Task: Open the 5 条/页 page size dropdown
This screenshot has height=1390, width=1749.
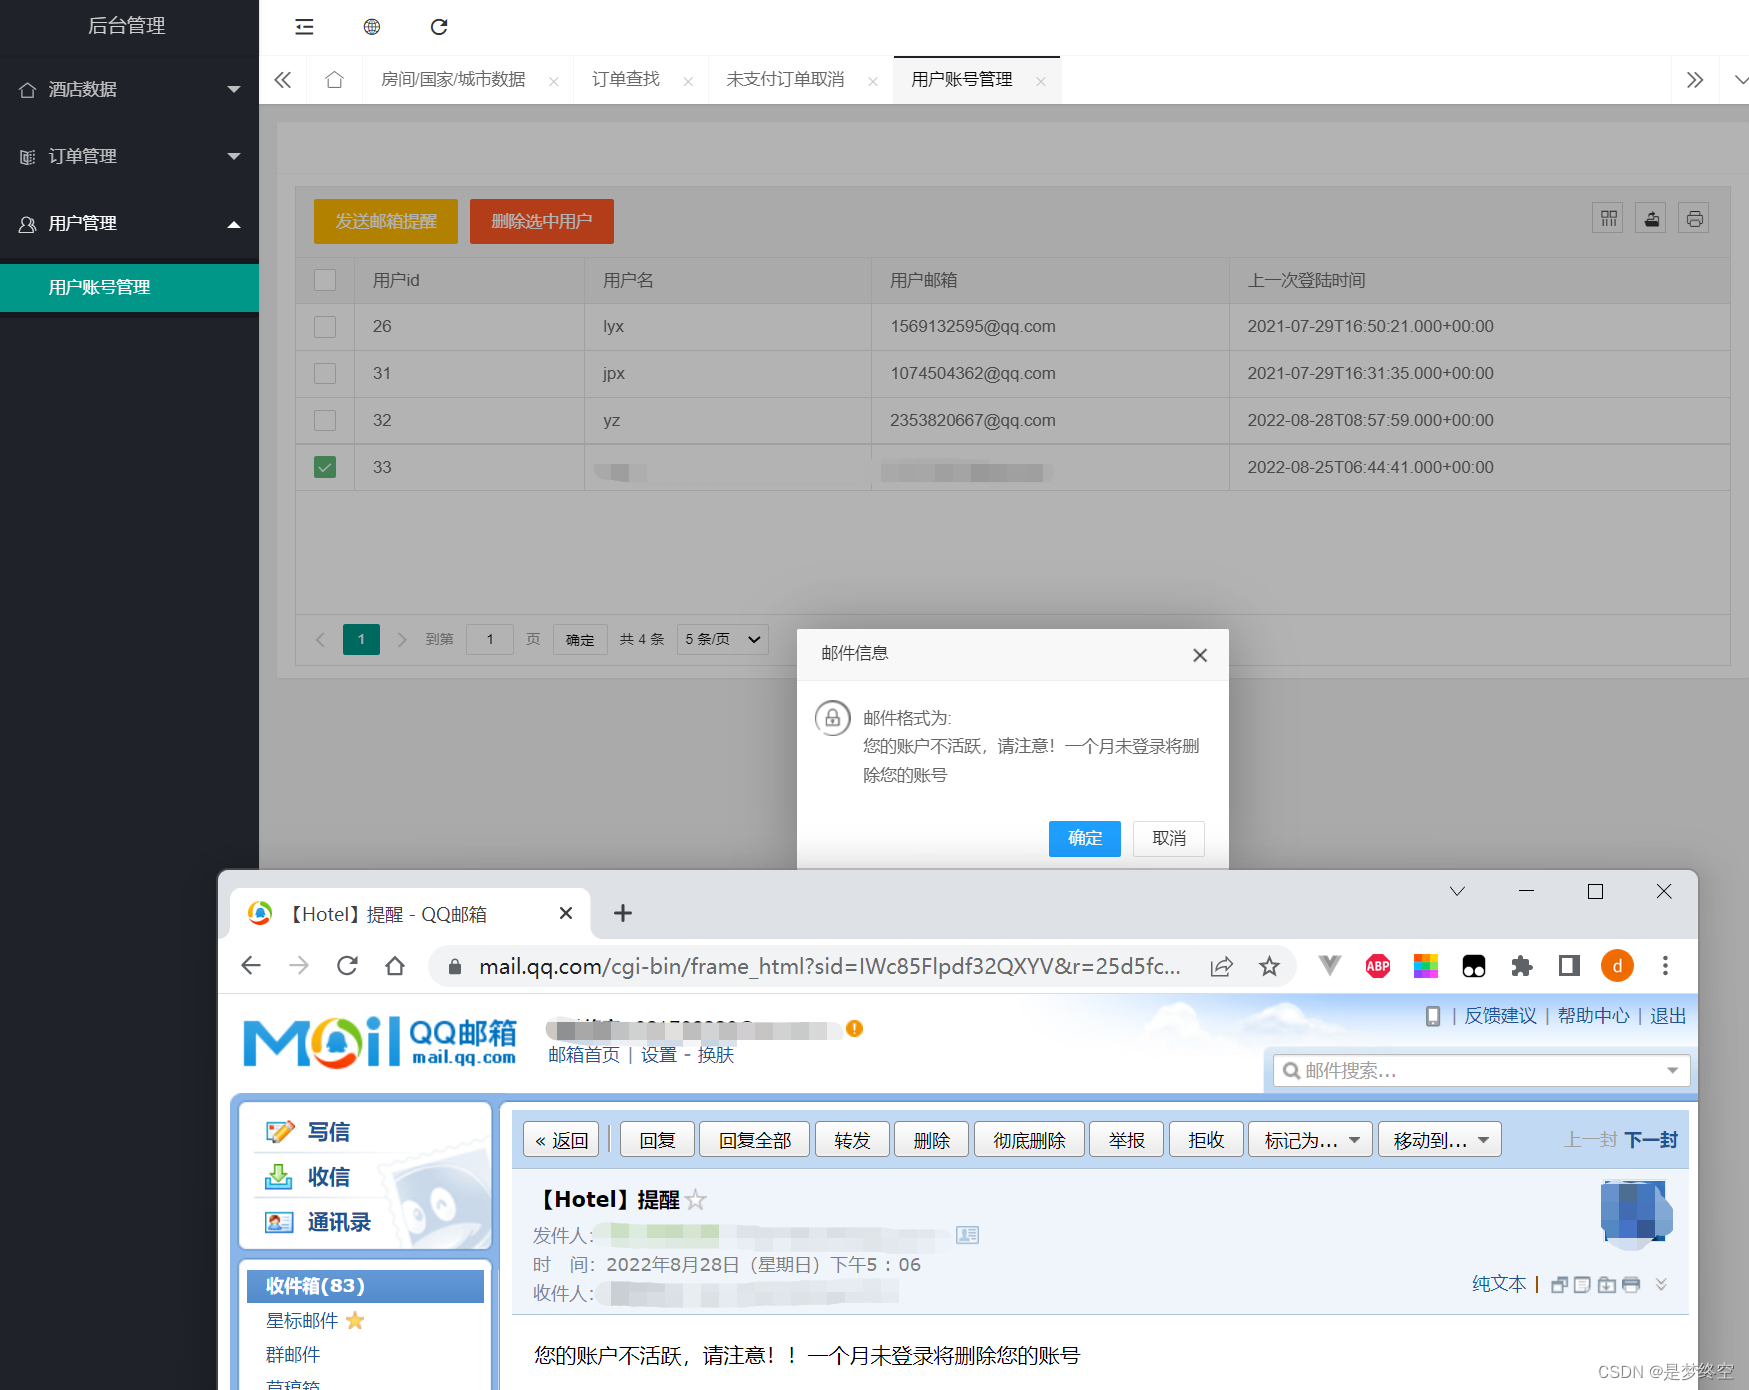Action: pos(723,639)
